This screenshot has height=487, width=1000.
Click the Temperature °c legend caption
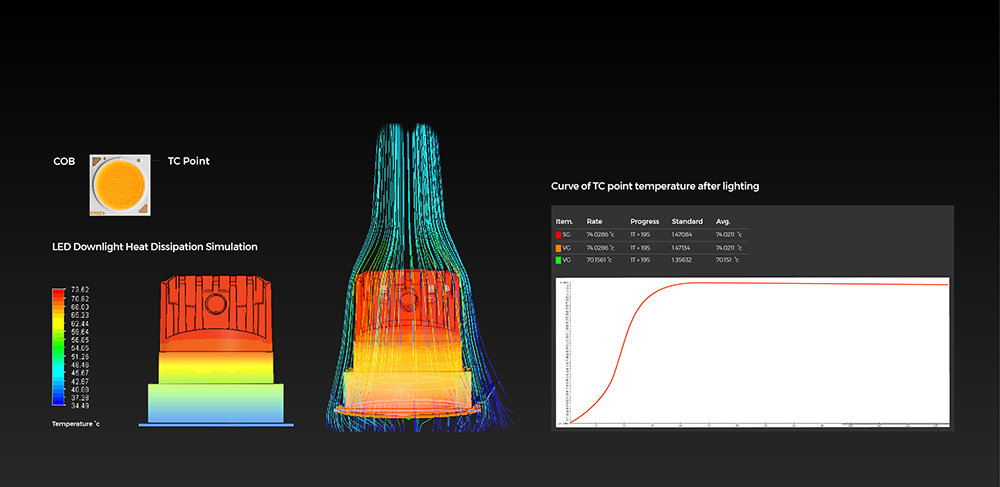(x=76, y=424)
